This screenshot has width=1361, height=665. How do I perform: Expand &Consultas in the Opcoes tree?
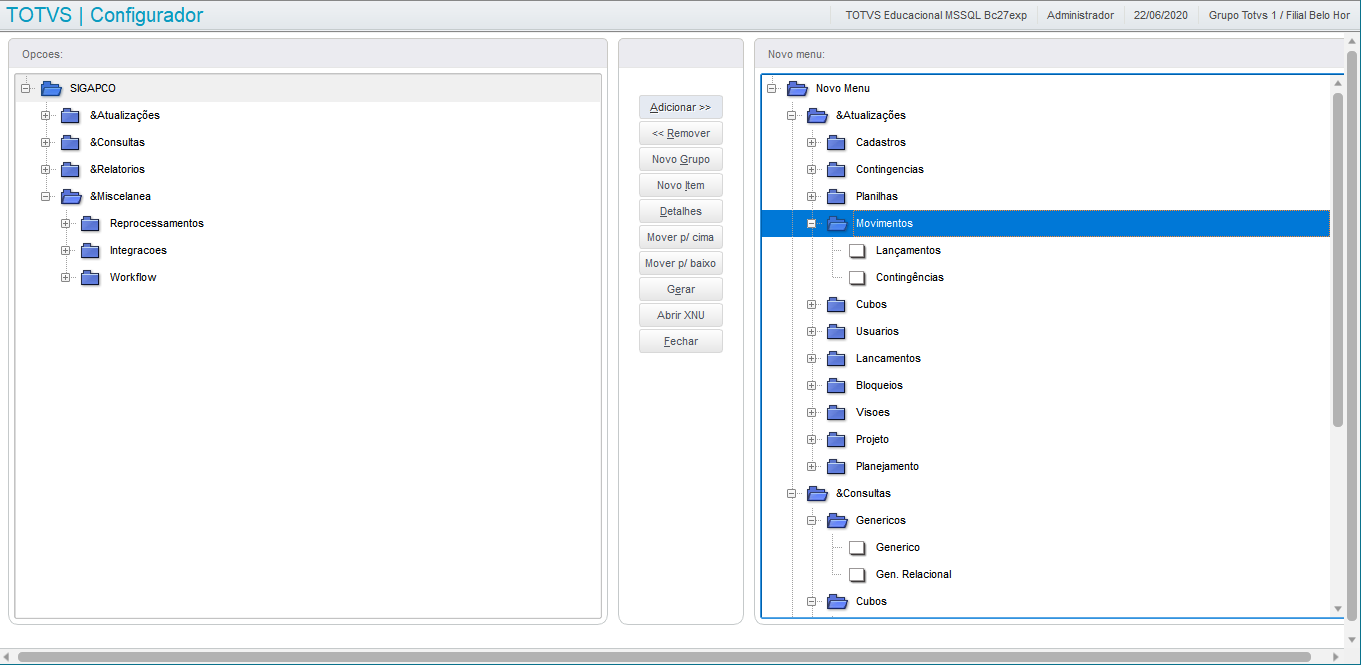coord(45,142)
